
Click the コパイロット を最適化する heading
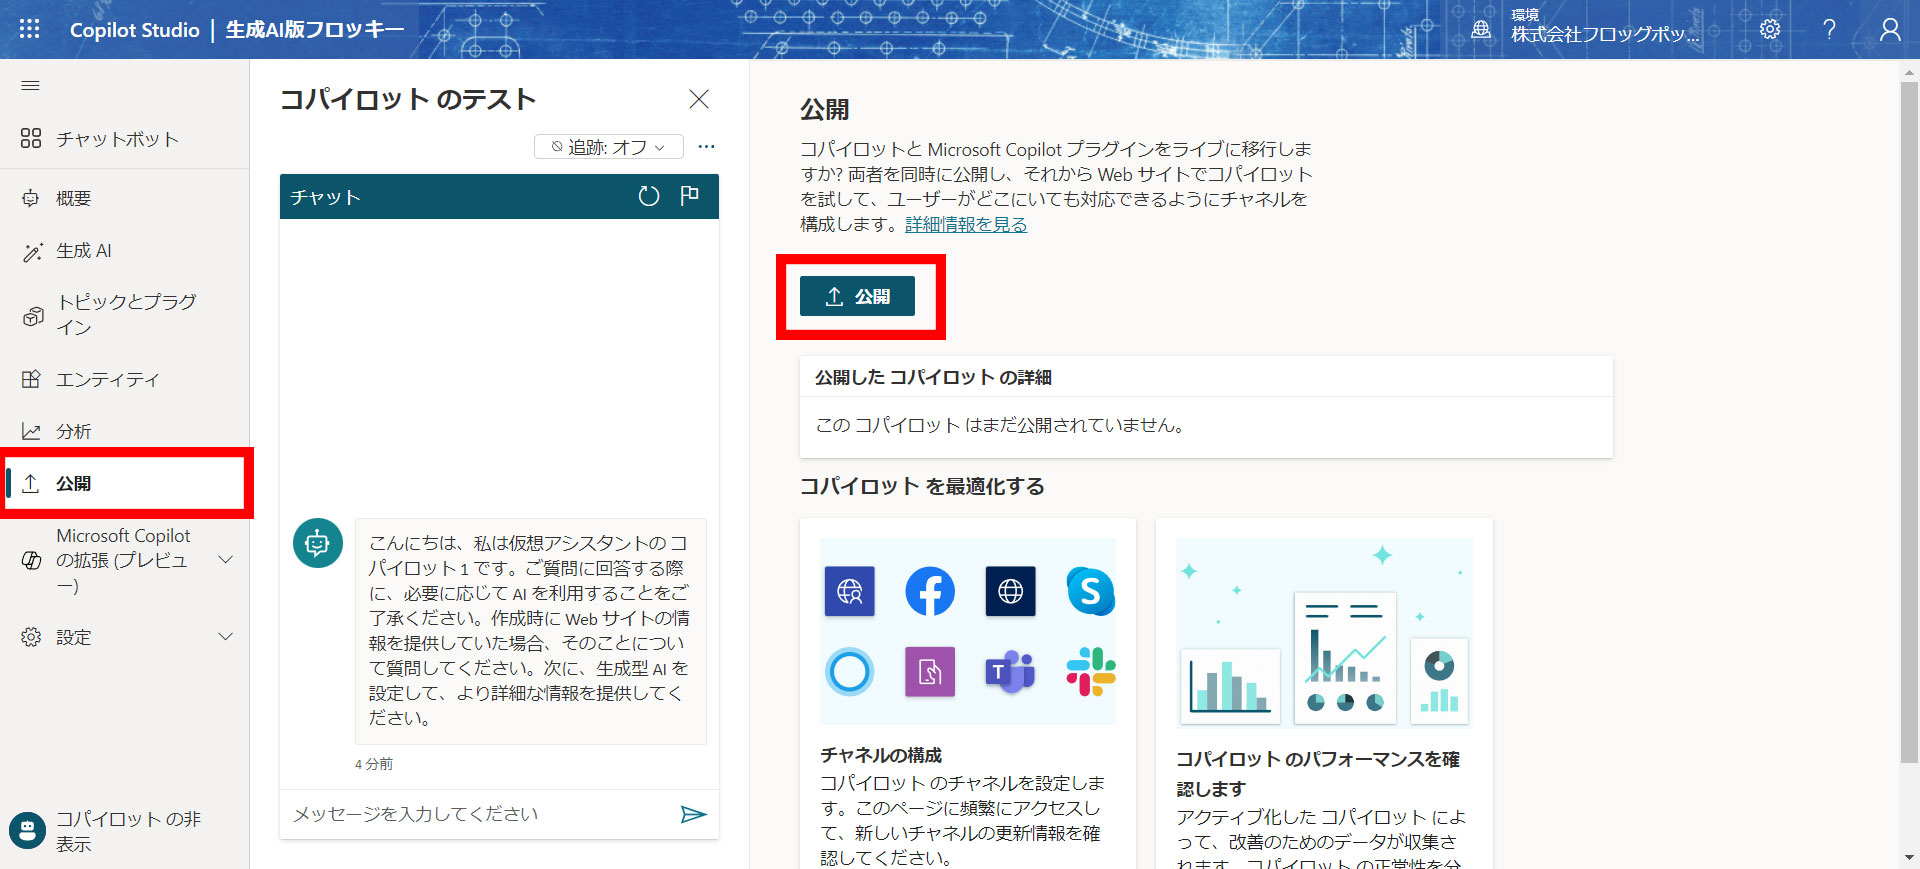pos(922,486)
